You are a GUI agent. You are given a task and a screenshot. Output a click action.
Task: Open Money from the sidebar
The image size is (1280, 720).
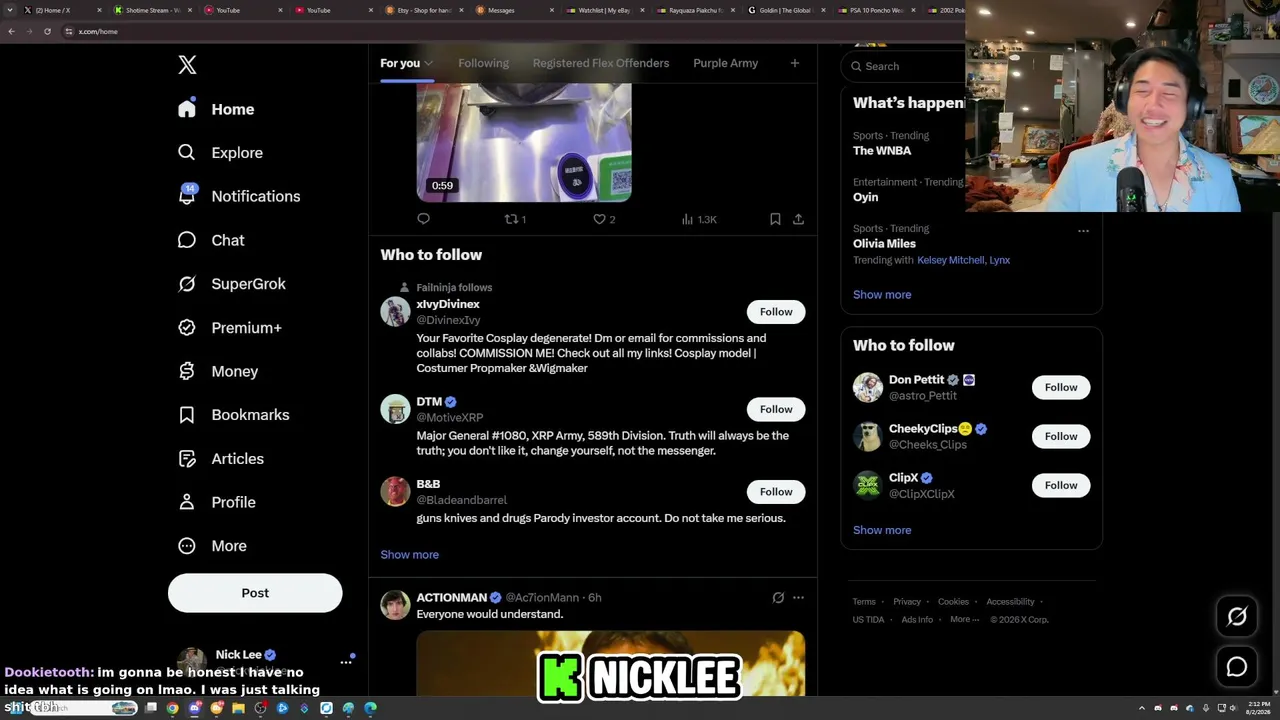tap(217, 371)
